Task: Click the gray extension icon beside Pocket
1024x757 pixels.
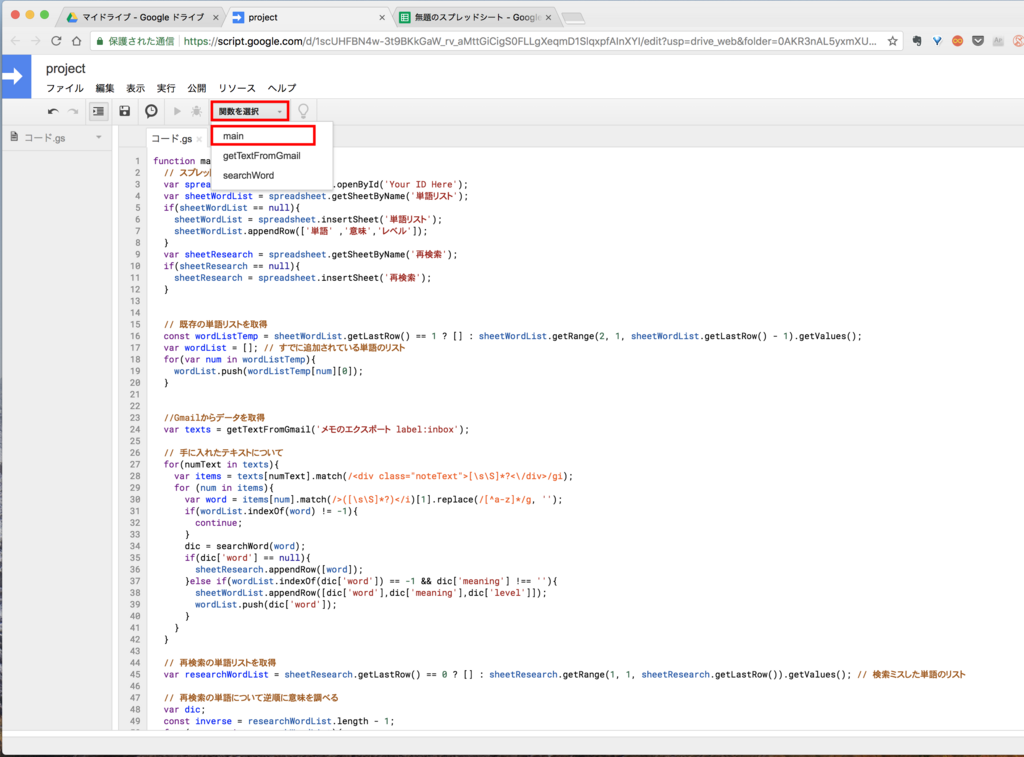Action: point(998,41)
